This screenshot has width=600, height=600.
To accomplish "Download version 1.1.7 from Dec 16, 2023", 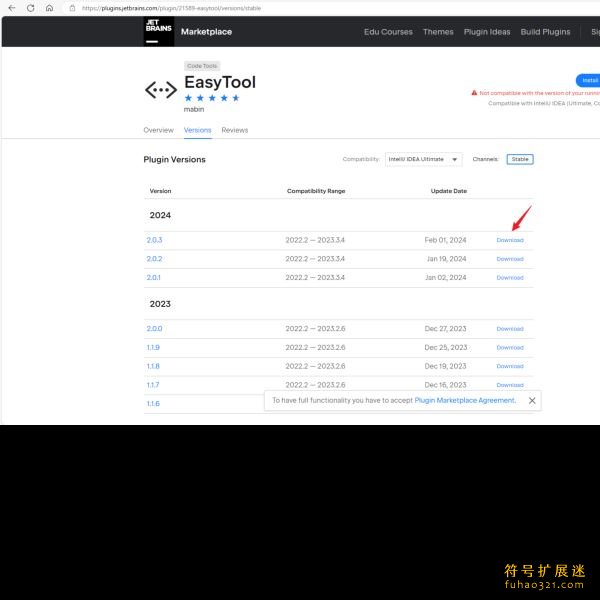I will tap(510, 385).
